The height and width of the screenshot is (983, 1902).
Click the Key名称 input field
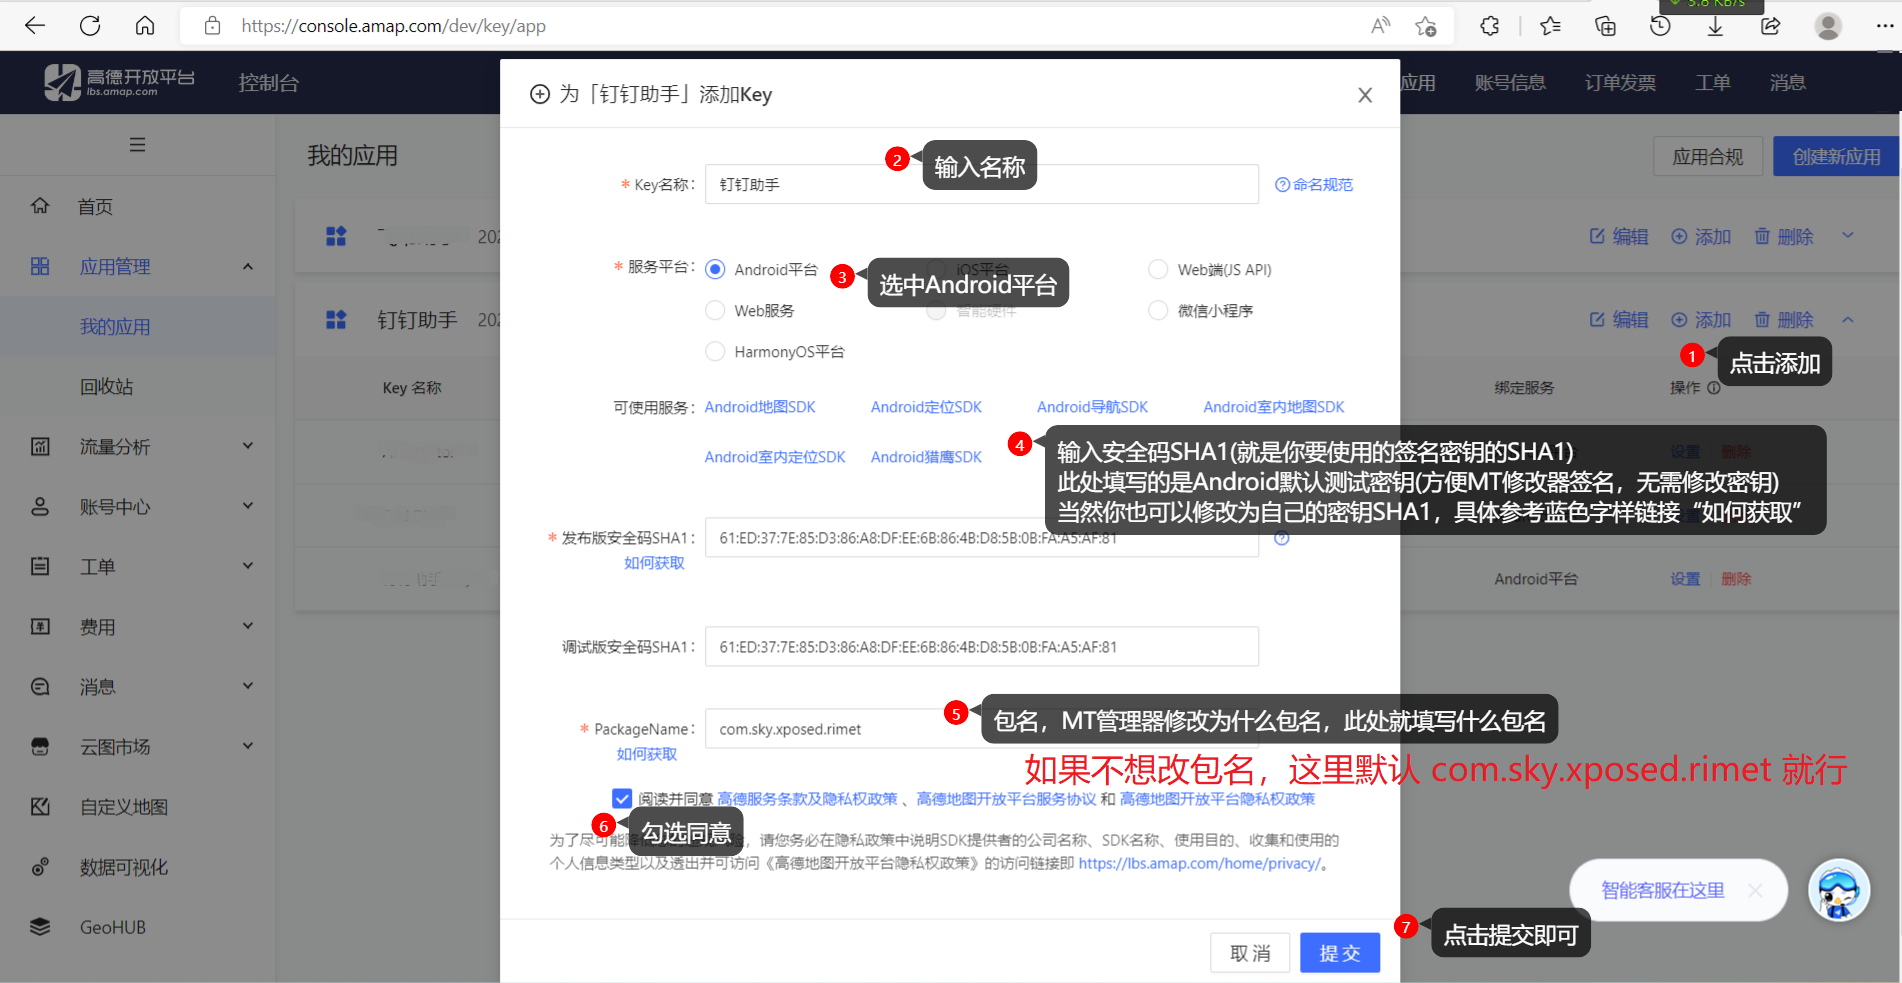point(981,184)
